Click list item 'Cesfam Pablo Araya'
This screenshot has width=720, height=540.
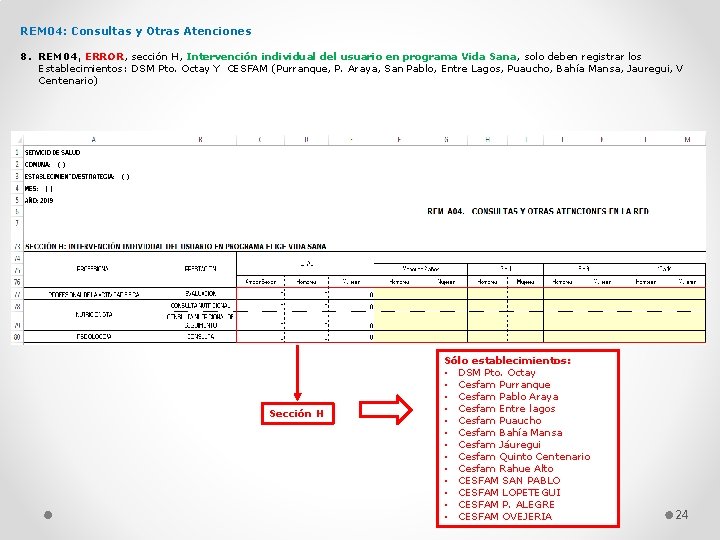click(508, 396)
